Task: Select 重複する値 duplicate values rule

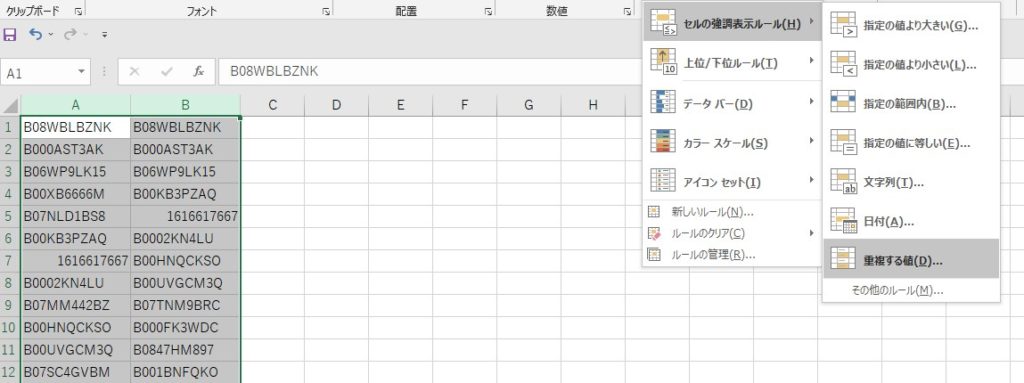Action: pyautogui.click(x=911, y=259)
